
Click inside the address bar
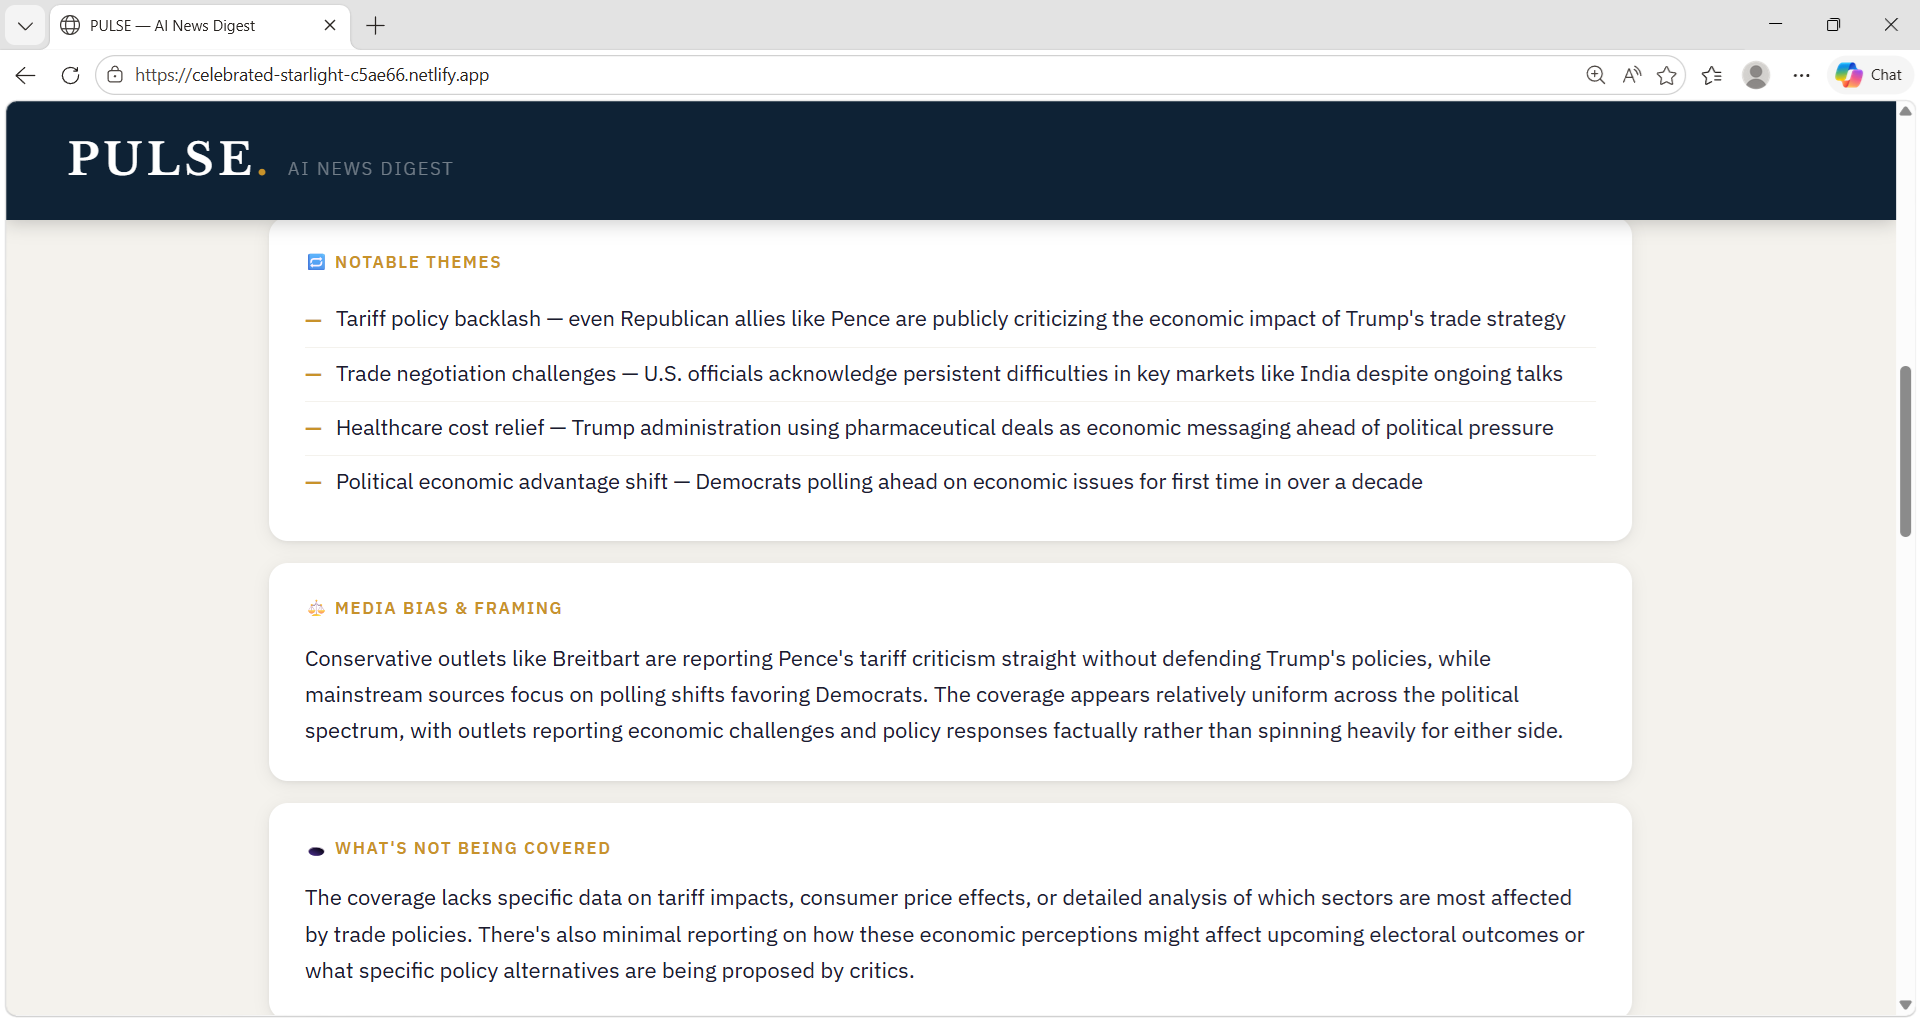[600, 75]
